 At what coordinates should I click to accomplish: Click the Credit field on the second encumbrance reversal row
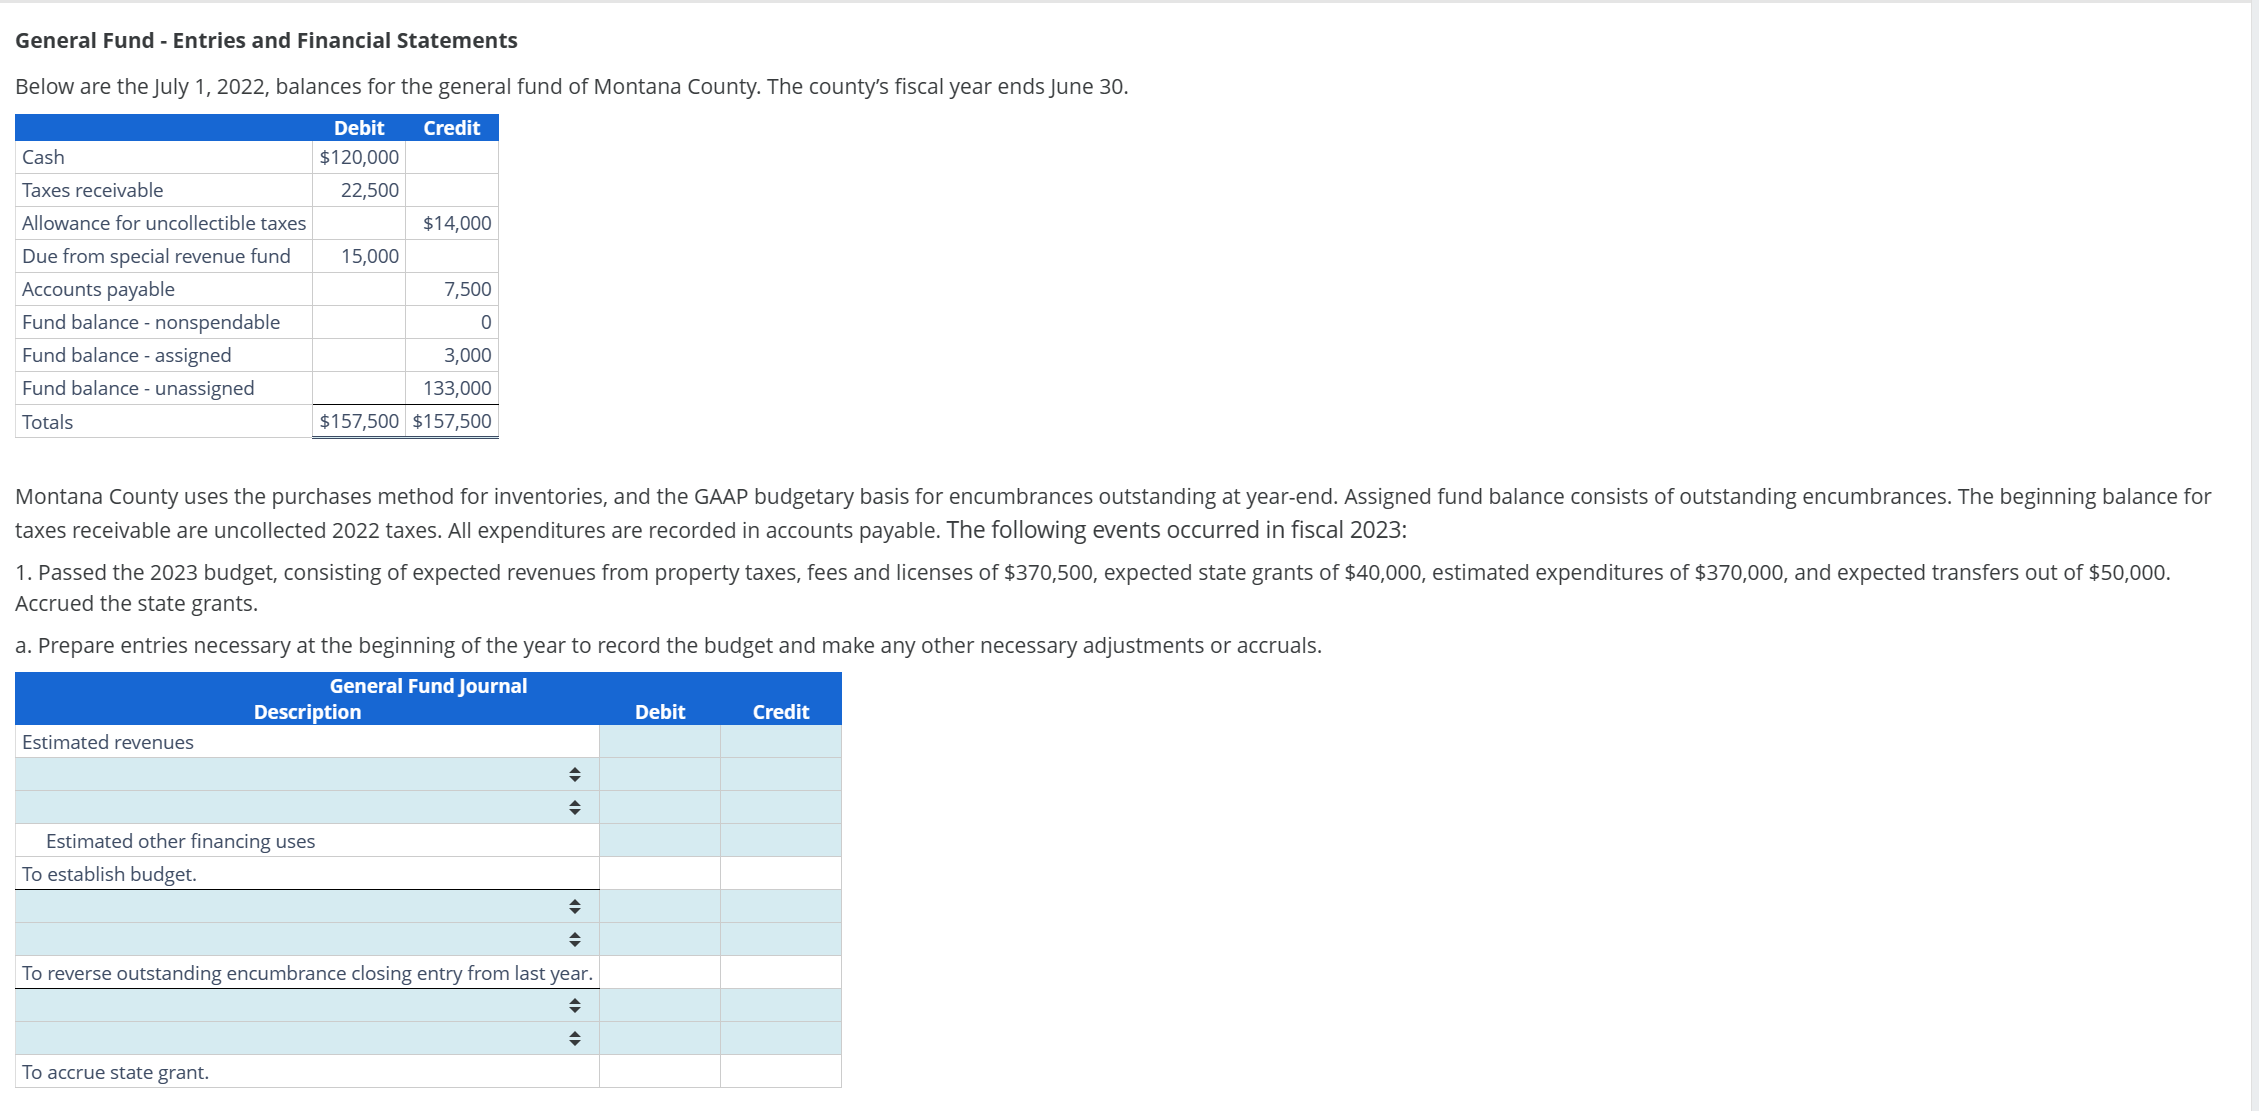[781, 939]
